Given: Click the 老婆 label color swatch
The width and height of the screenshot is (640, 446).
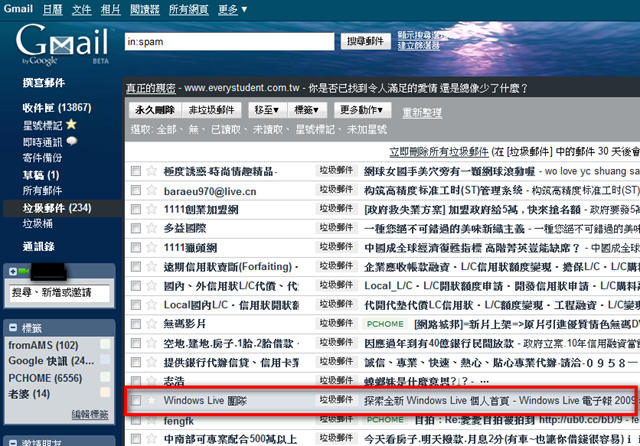Looking at the screenshot, I should click(105, 392).
